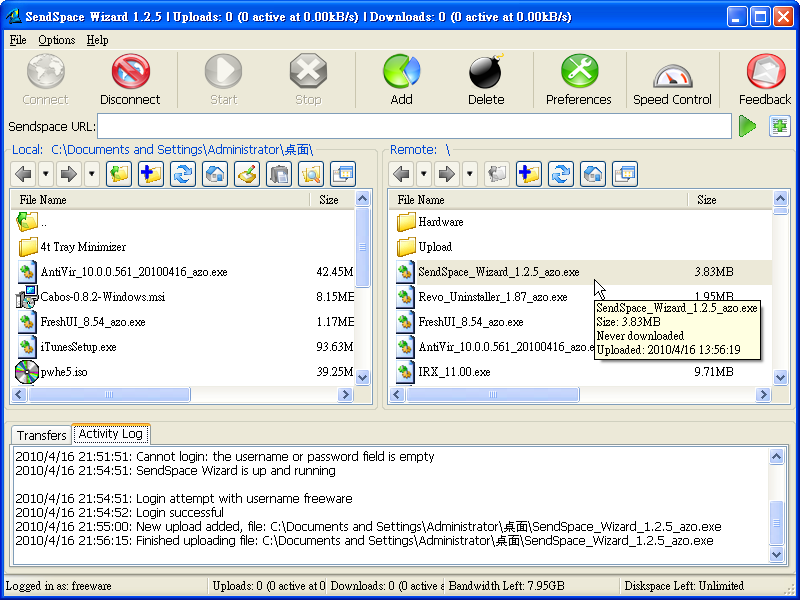Viewport: 800px width, 600px height.
Task: Click Local list horizontal scrollbar right arrow
Action: pyautogui.click(x=346, y=394)
